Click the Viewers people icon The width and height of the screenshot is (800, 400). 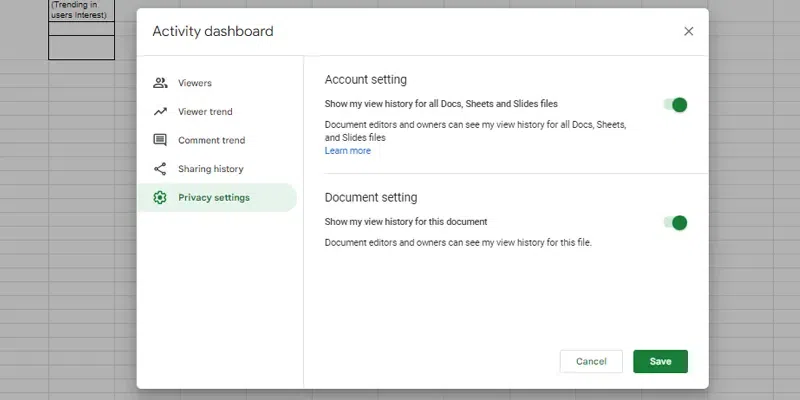coord(160,83)
